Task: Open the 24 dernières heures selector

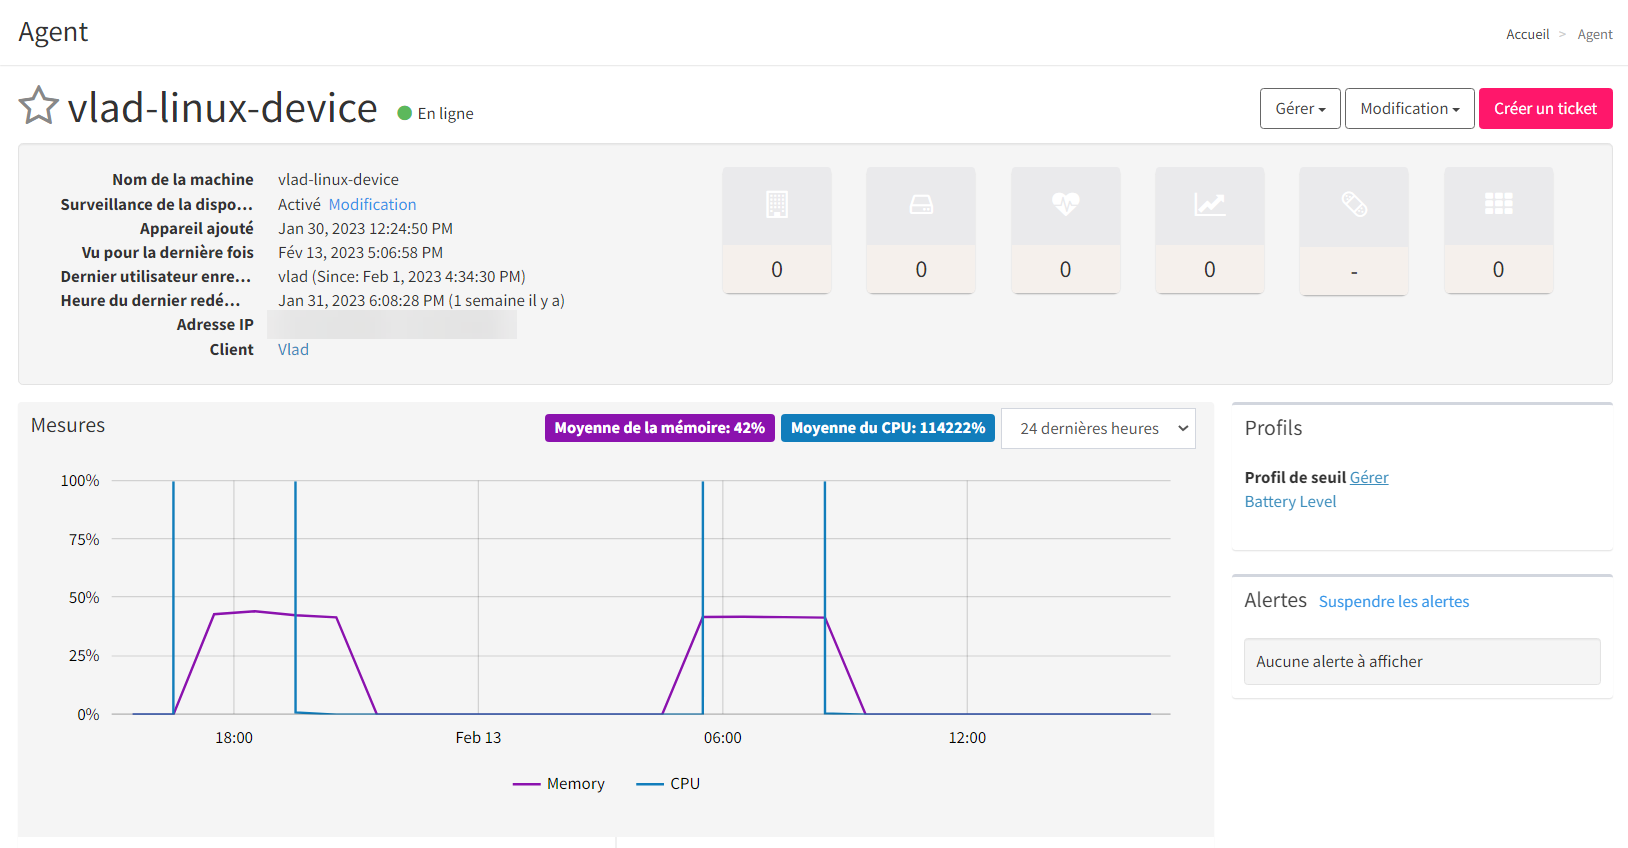Action: [x=1098, y=428]
